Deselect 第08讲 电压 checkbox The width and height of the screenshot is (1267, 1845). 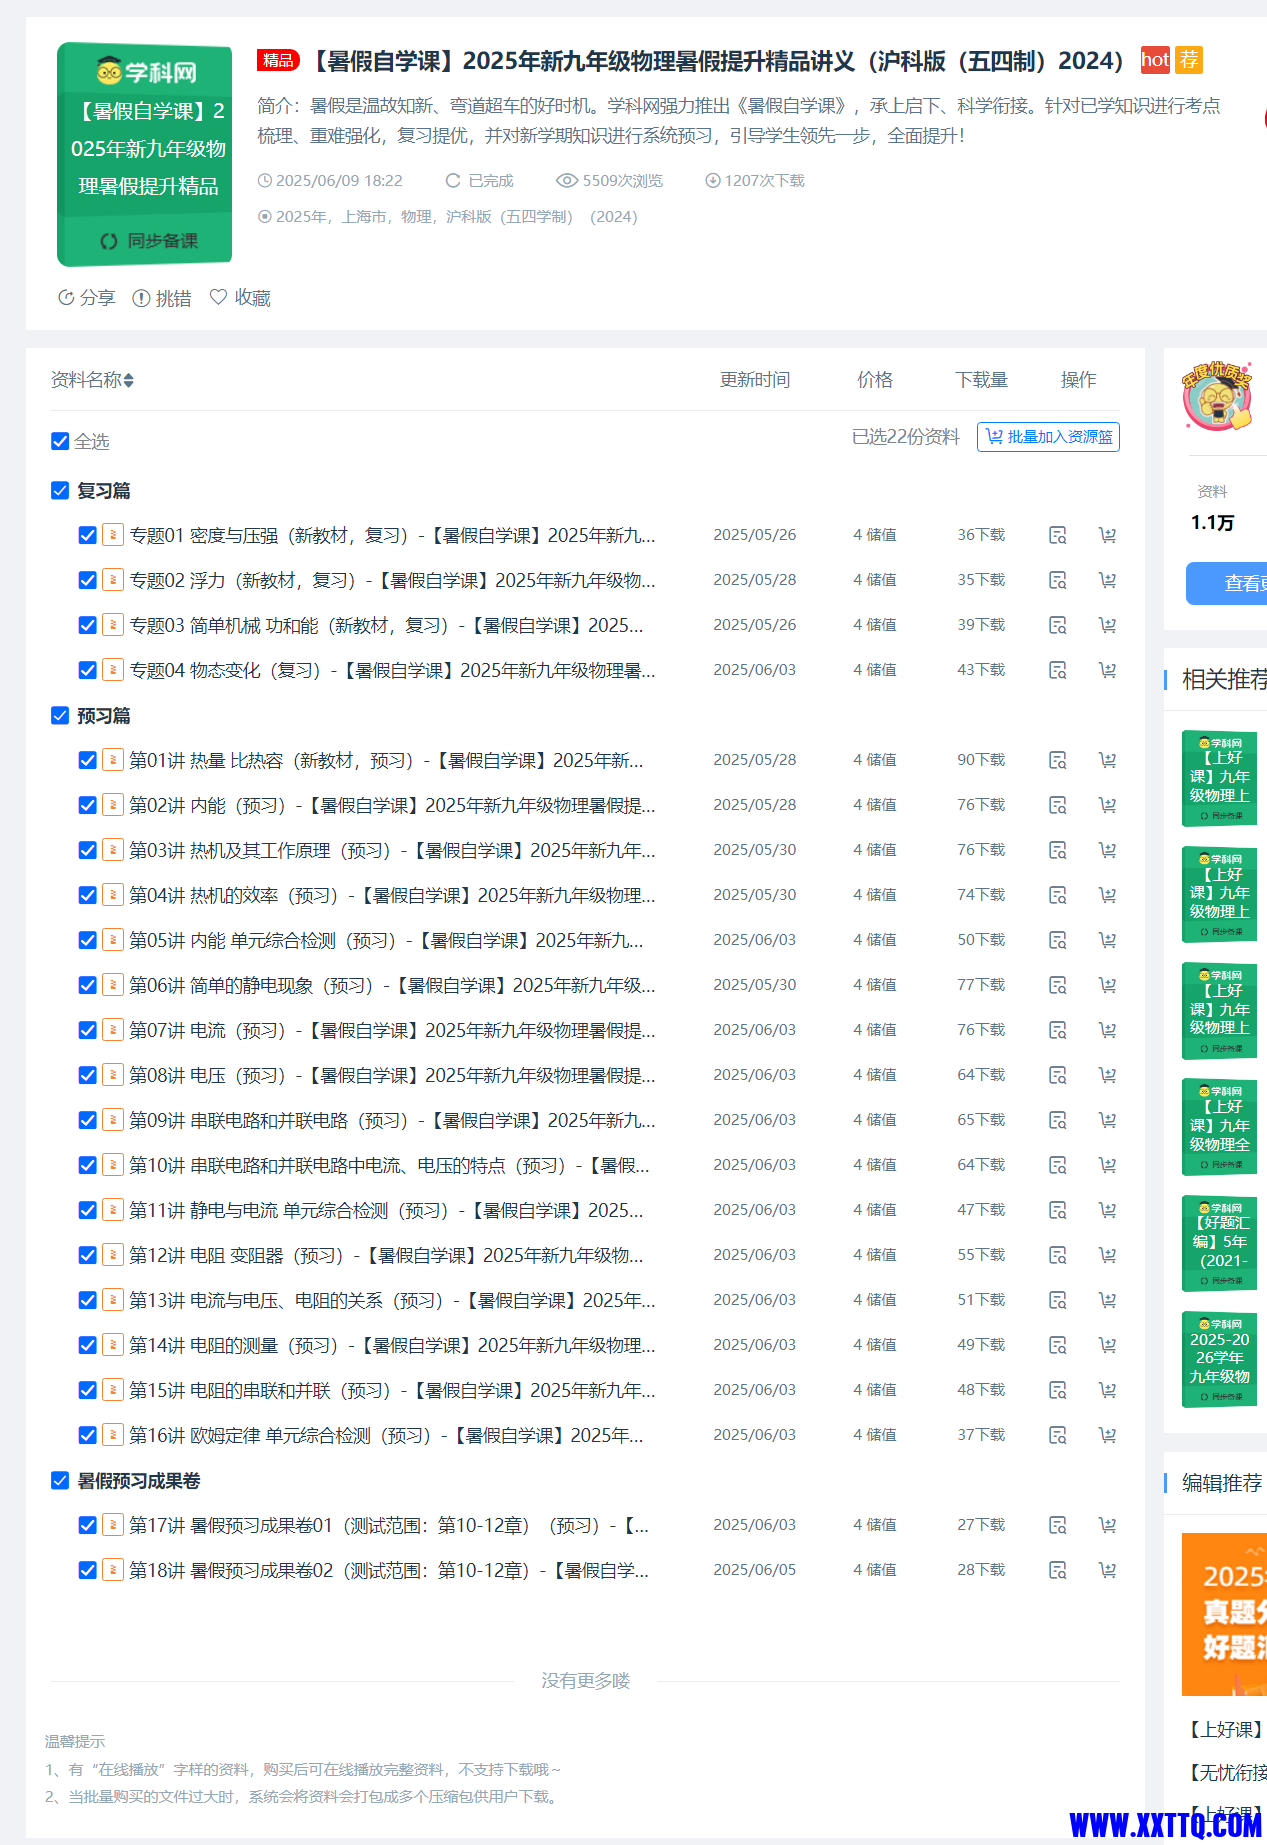(88, 1075)
